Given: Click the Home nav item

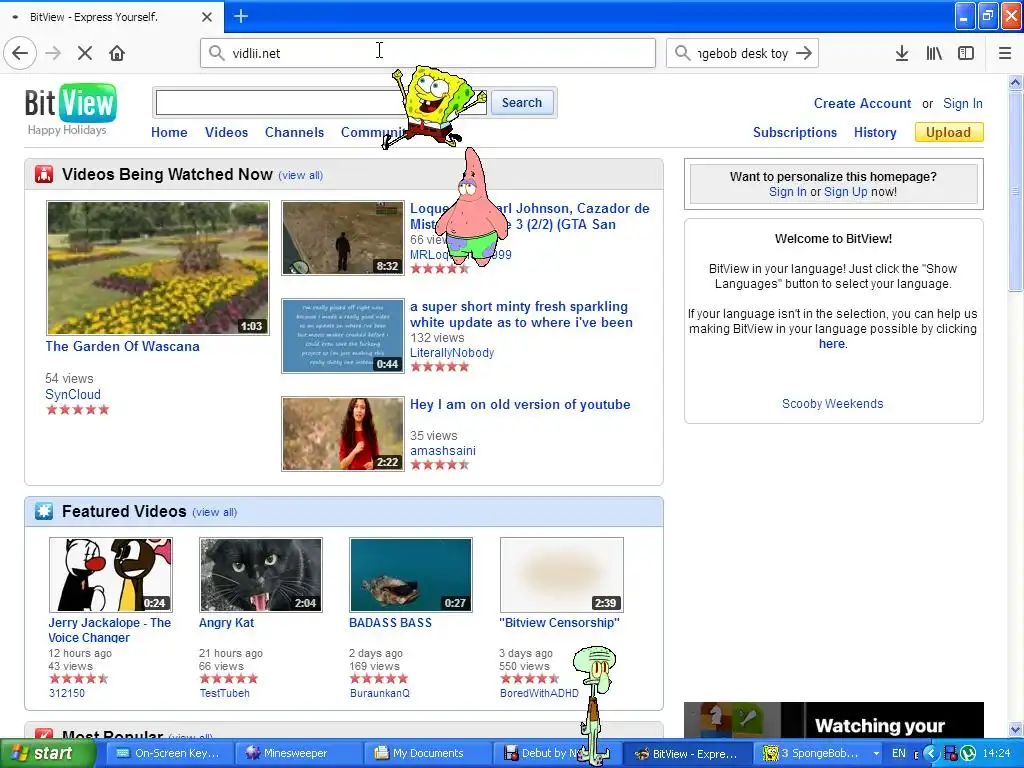Looking at the screenshot, I should click(169, 133).
